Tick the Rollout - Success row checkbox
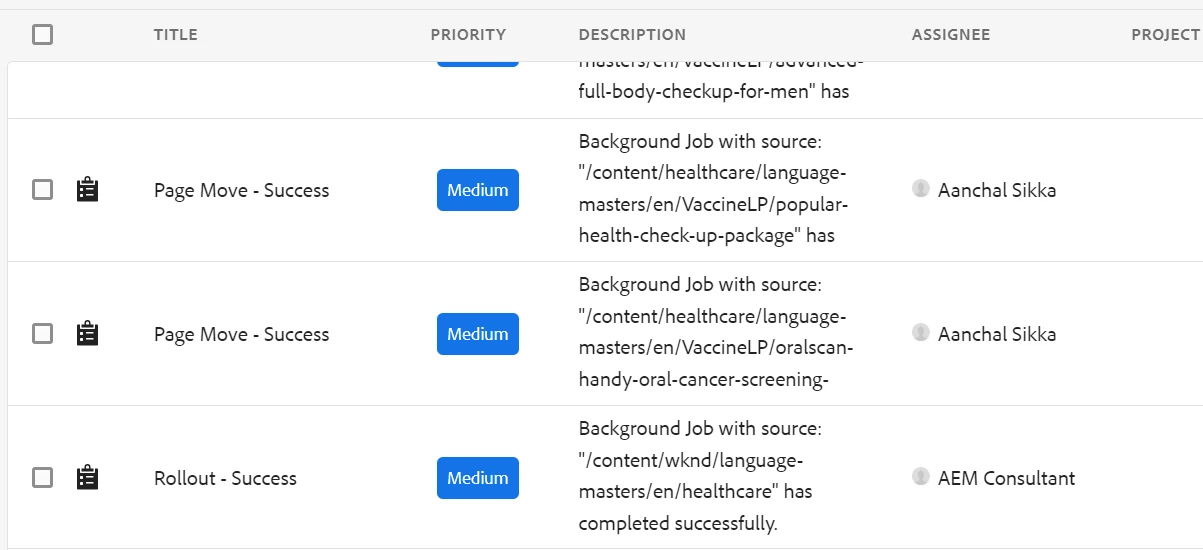Screen dimensions: 1203x550 (x=42, y=478)
